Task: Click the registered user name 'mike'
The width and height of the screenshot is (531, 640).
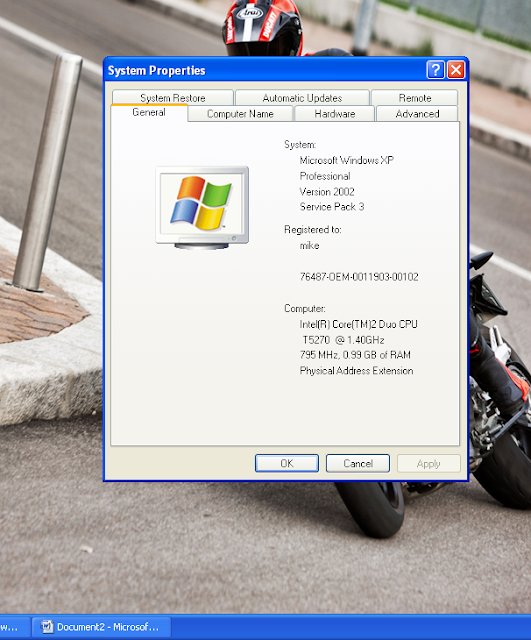Action: (309, 246)
